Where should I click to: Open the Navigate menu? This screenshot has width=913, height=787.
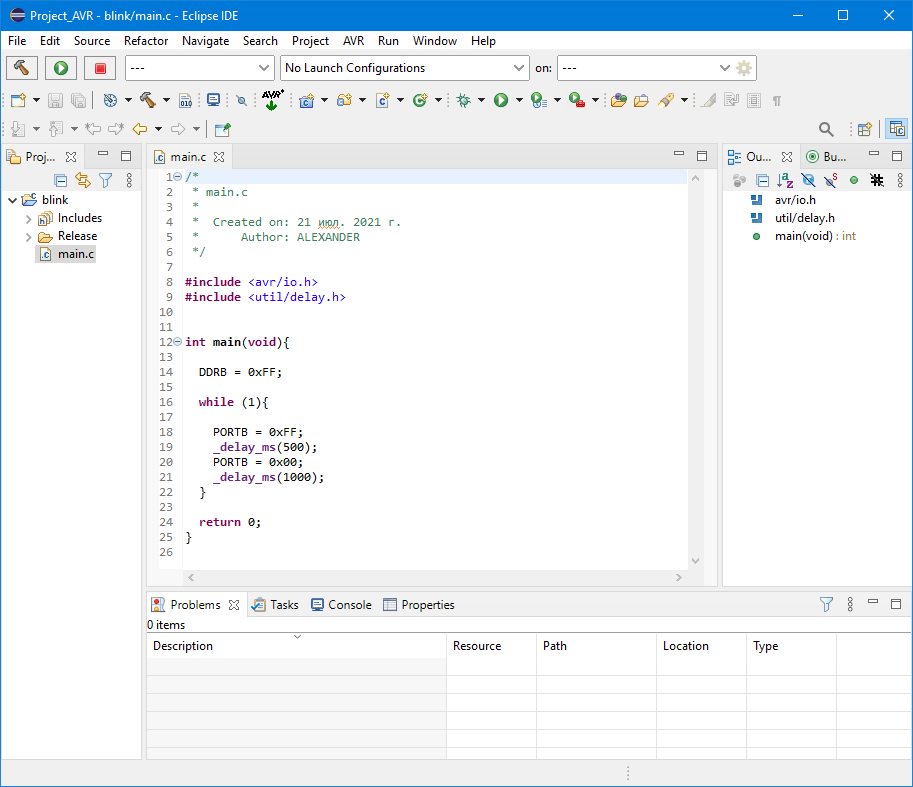coord(206,41)
